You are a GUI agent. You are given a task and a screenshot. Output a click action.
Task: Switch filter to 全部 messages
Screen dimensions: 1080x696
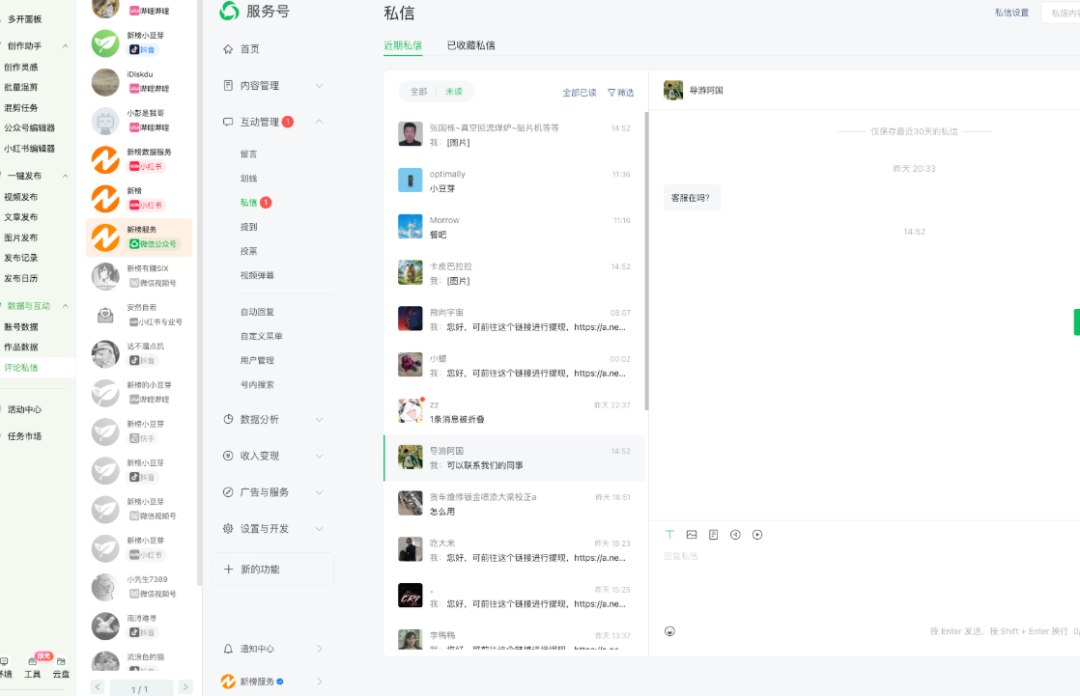click(x=419, y=92)
